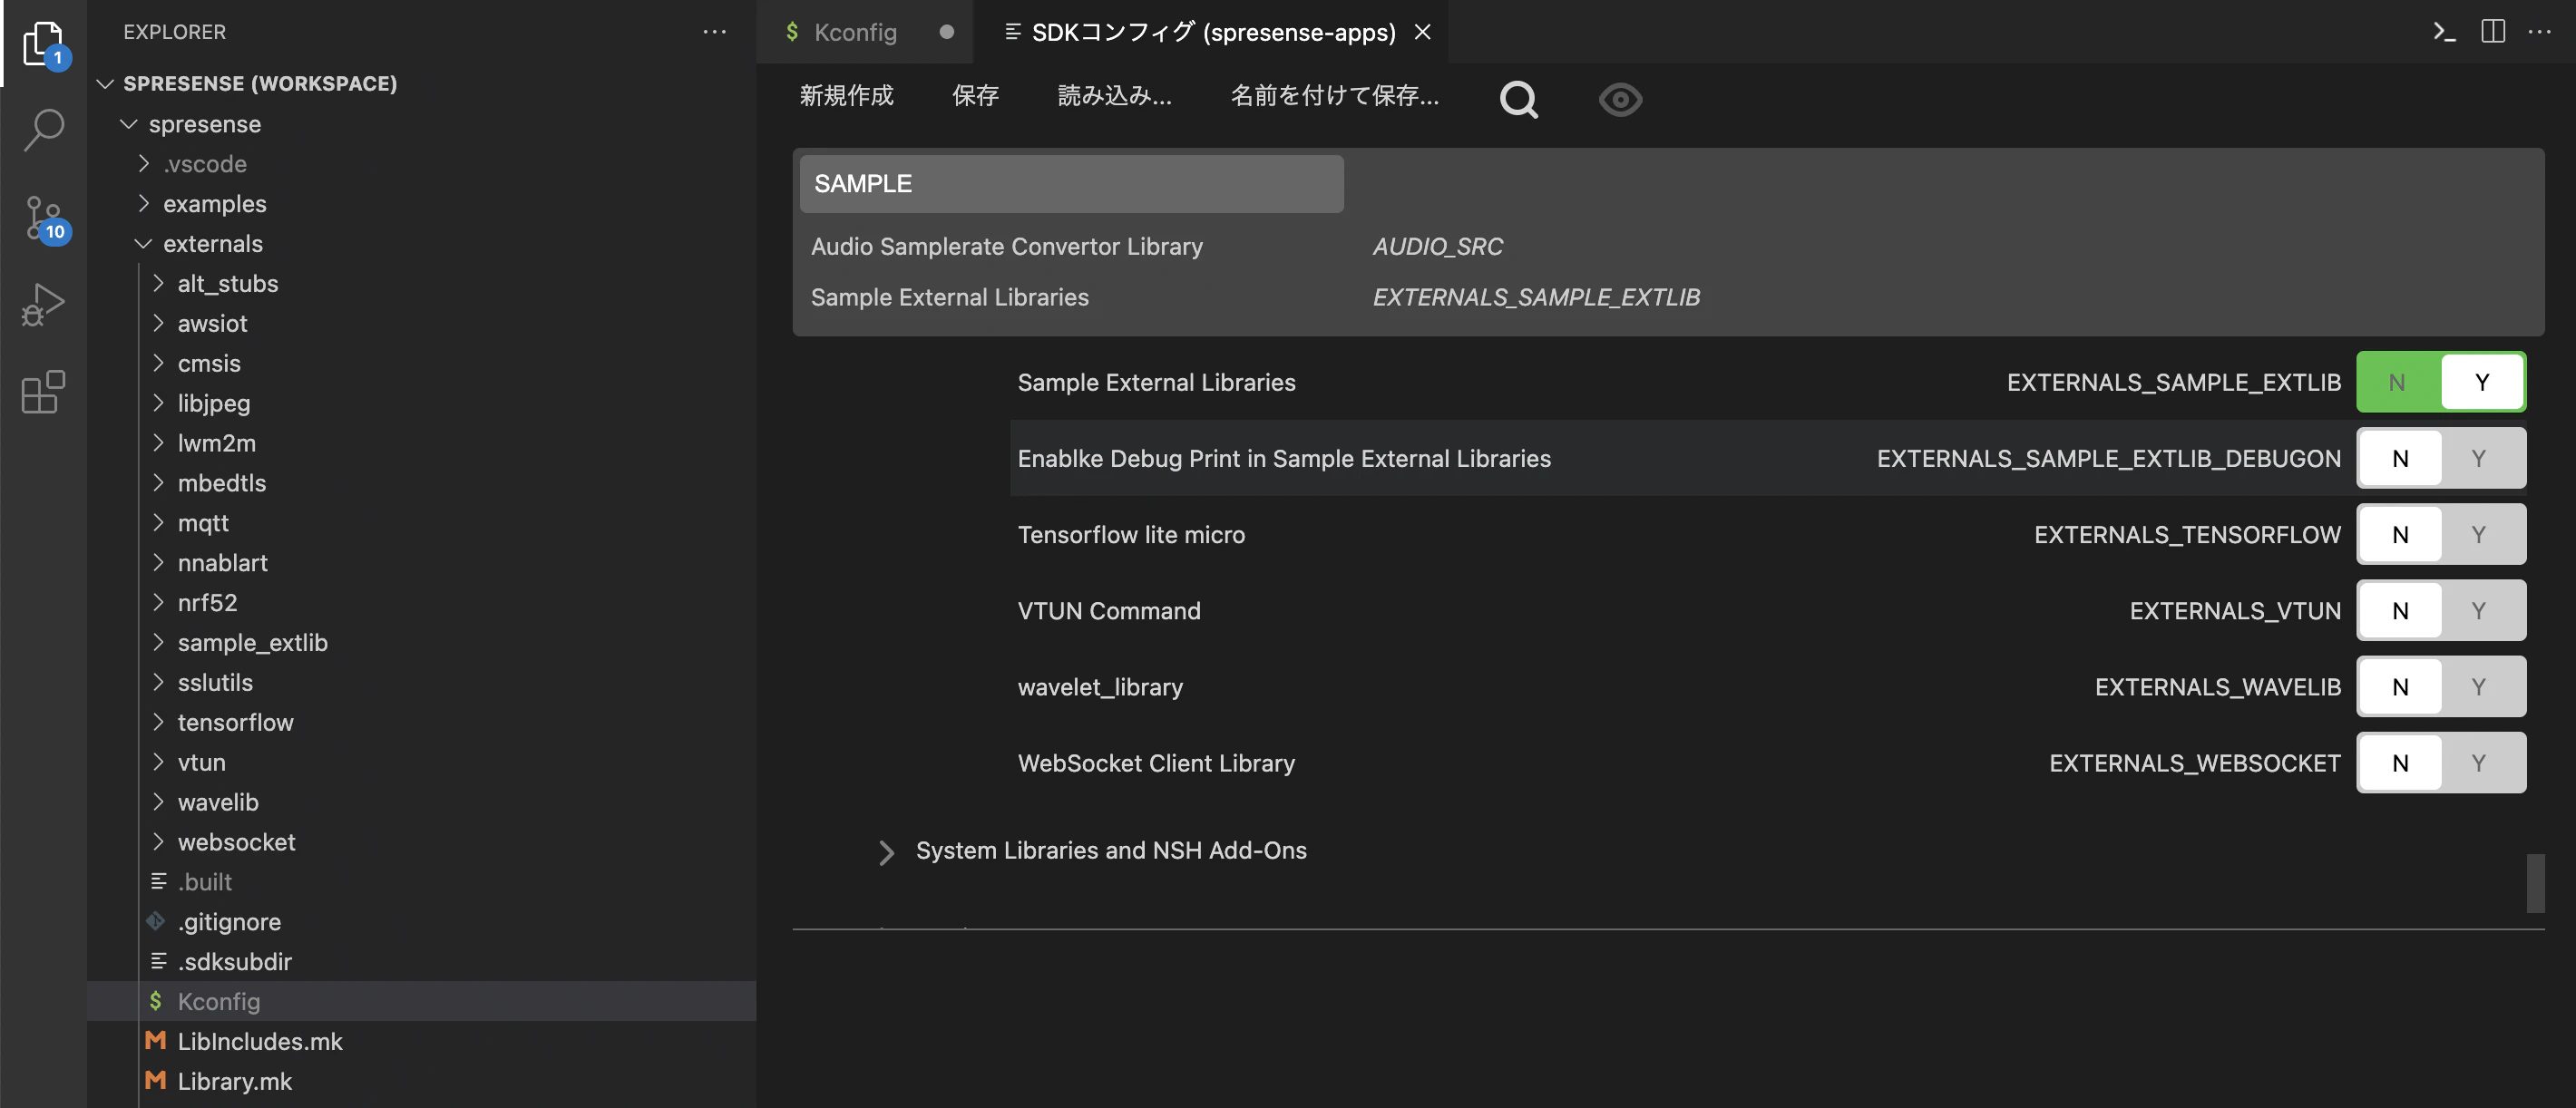The height and width of the screenshot is (1108, 2576).
Task: Select the Kconfig file in explorer
Action: coord(421,1001)
